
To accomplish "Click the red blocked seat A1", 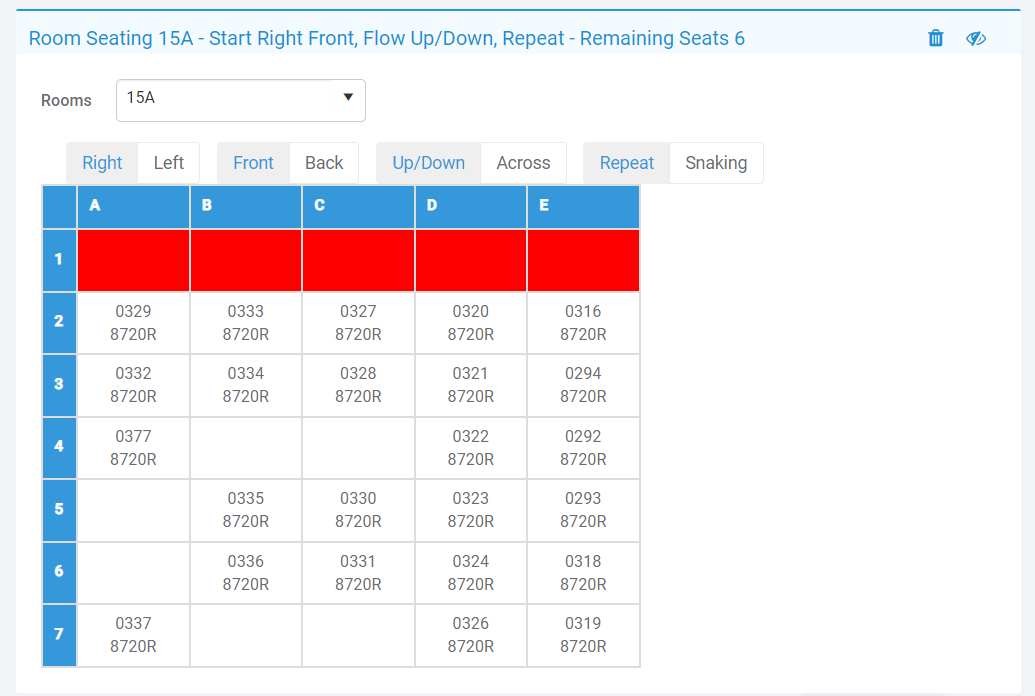I will 133,260.
